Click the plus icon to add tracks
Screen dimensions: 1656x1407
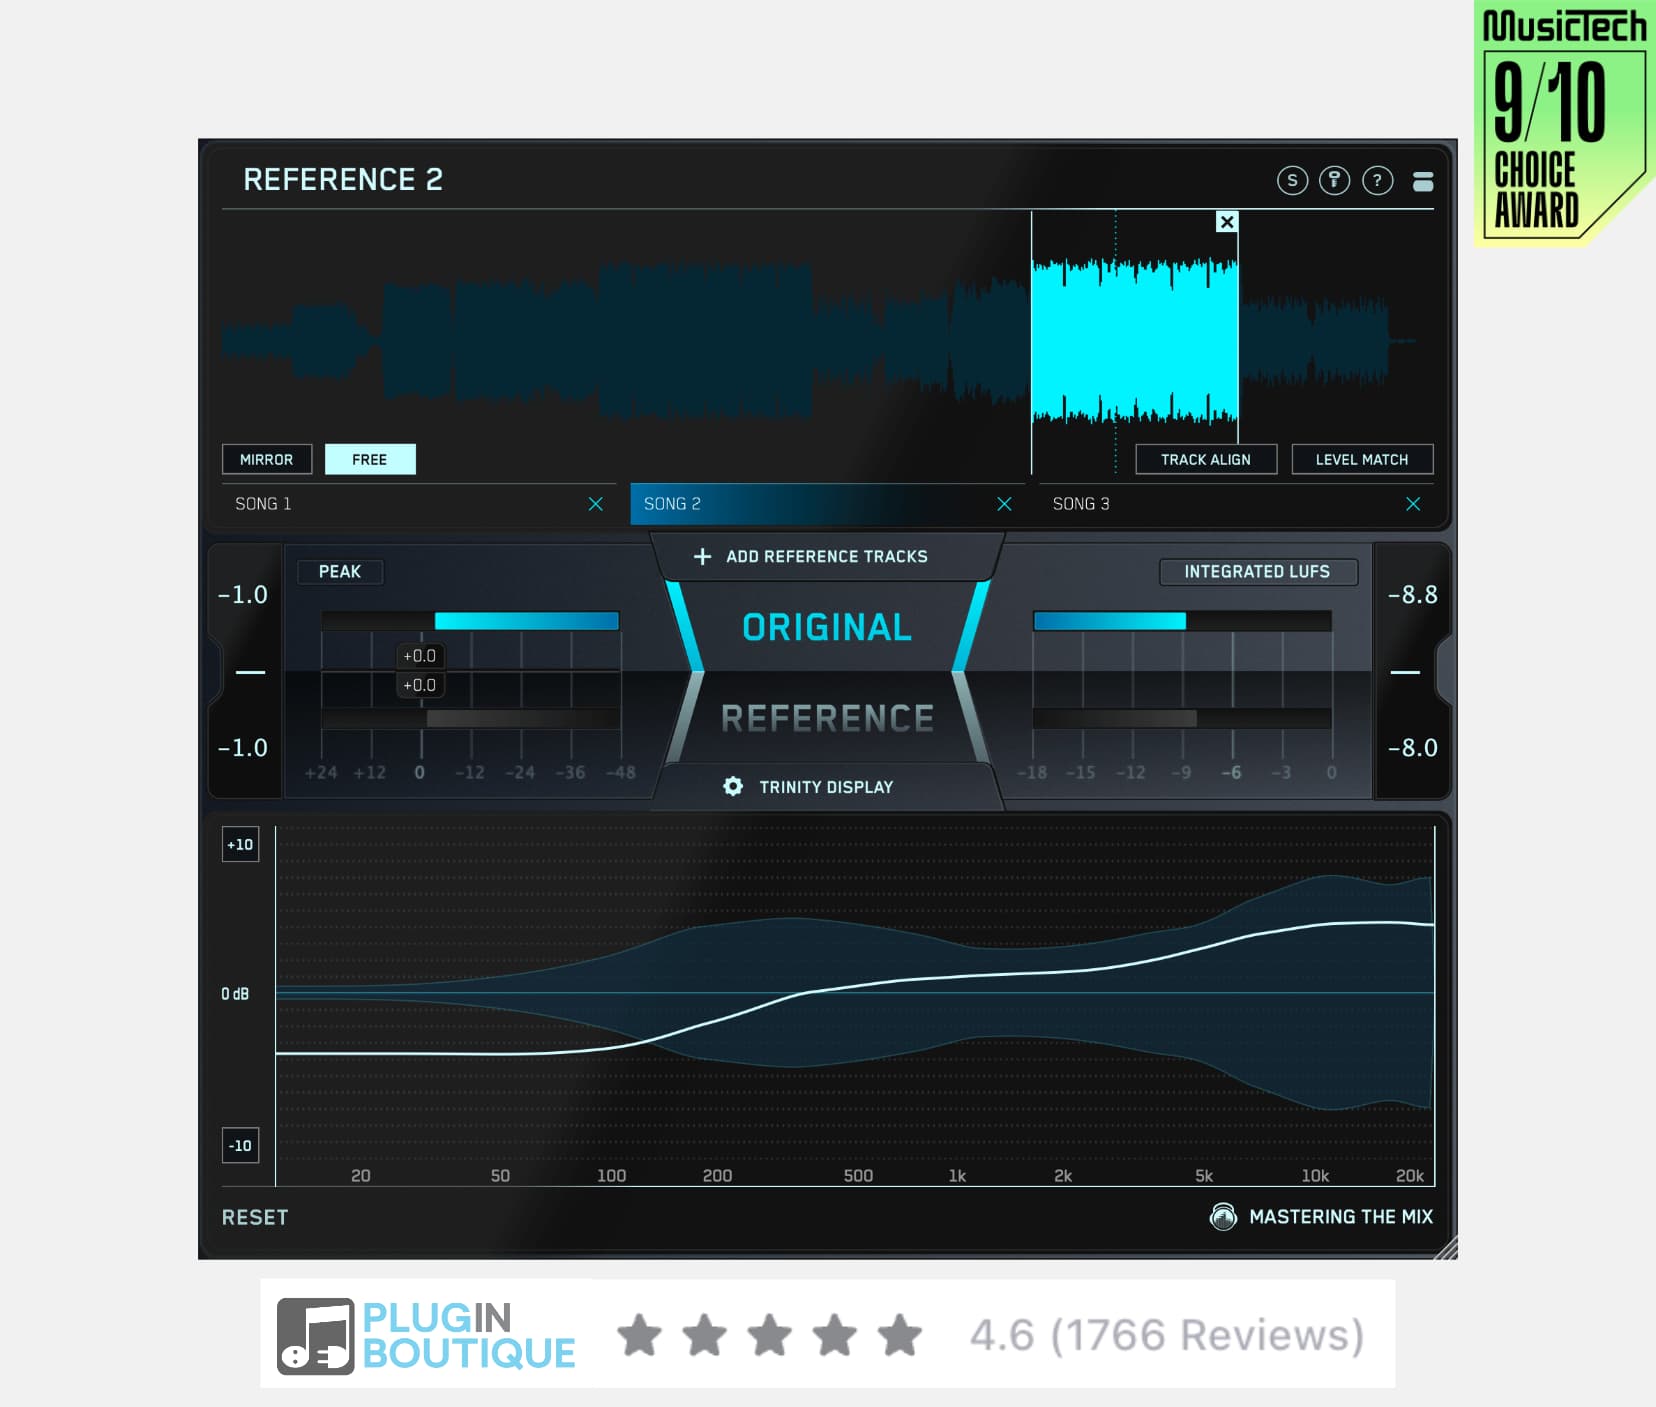702,556
